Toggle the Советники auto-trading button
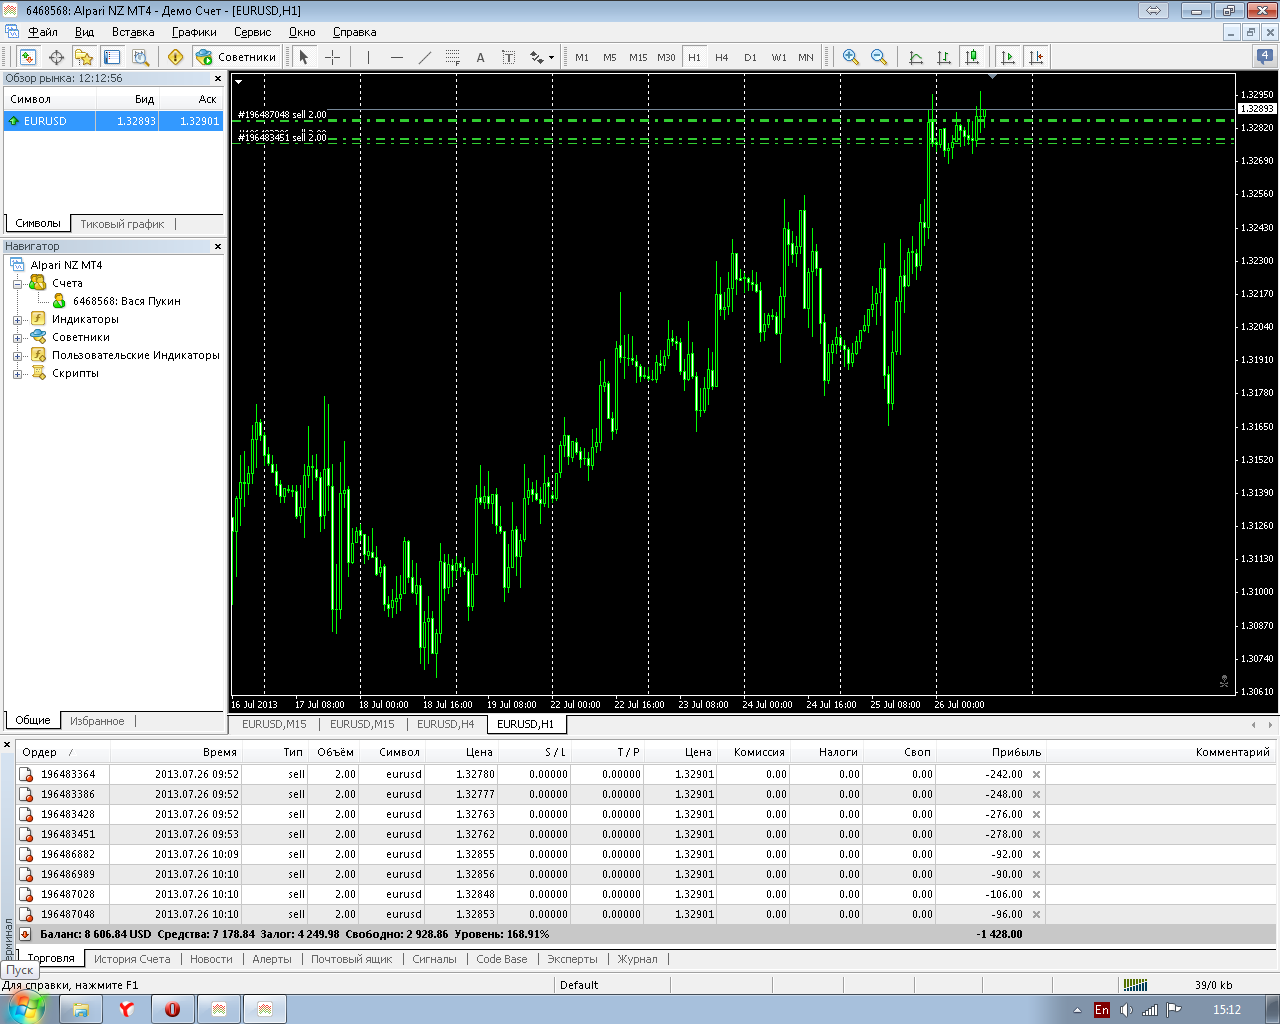Image resolution: width=1280 pixels, height=1024 pixels. tap(237, 57)
